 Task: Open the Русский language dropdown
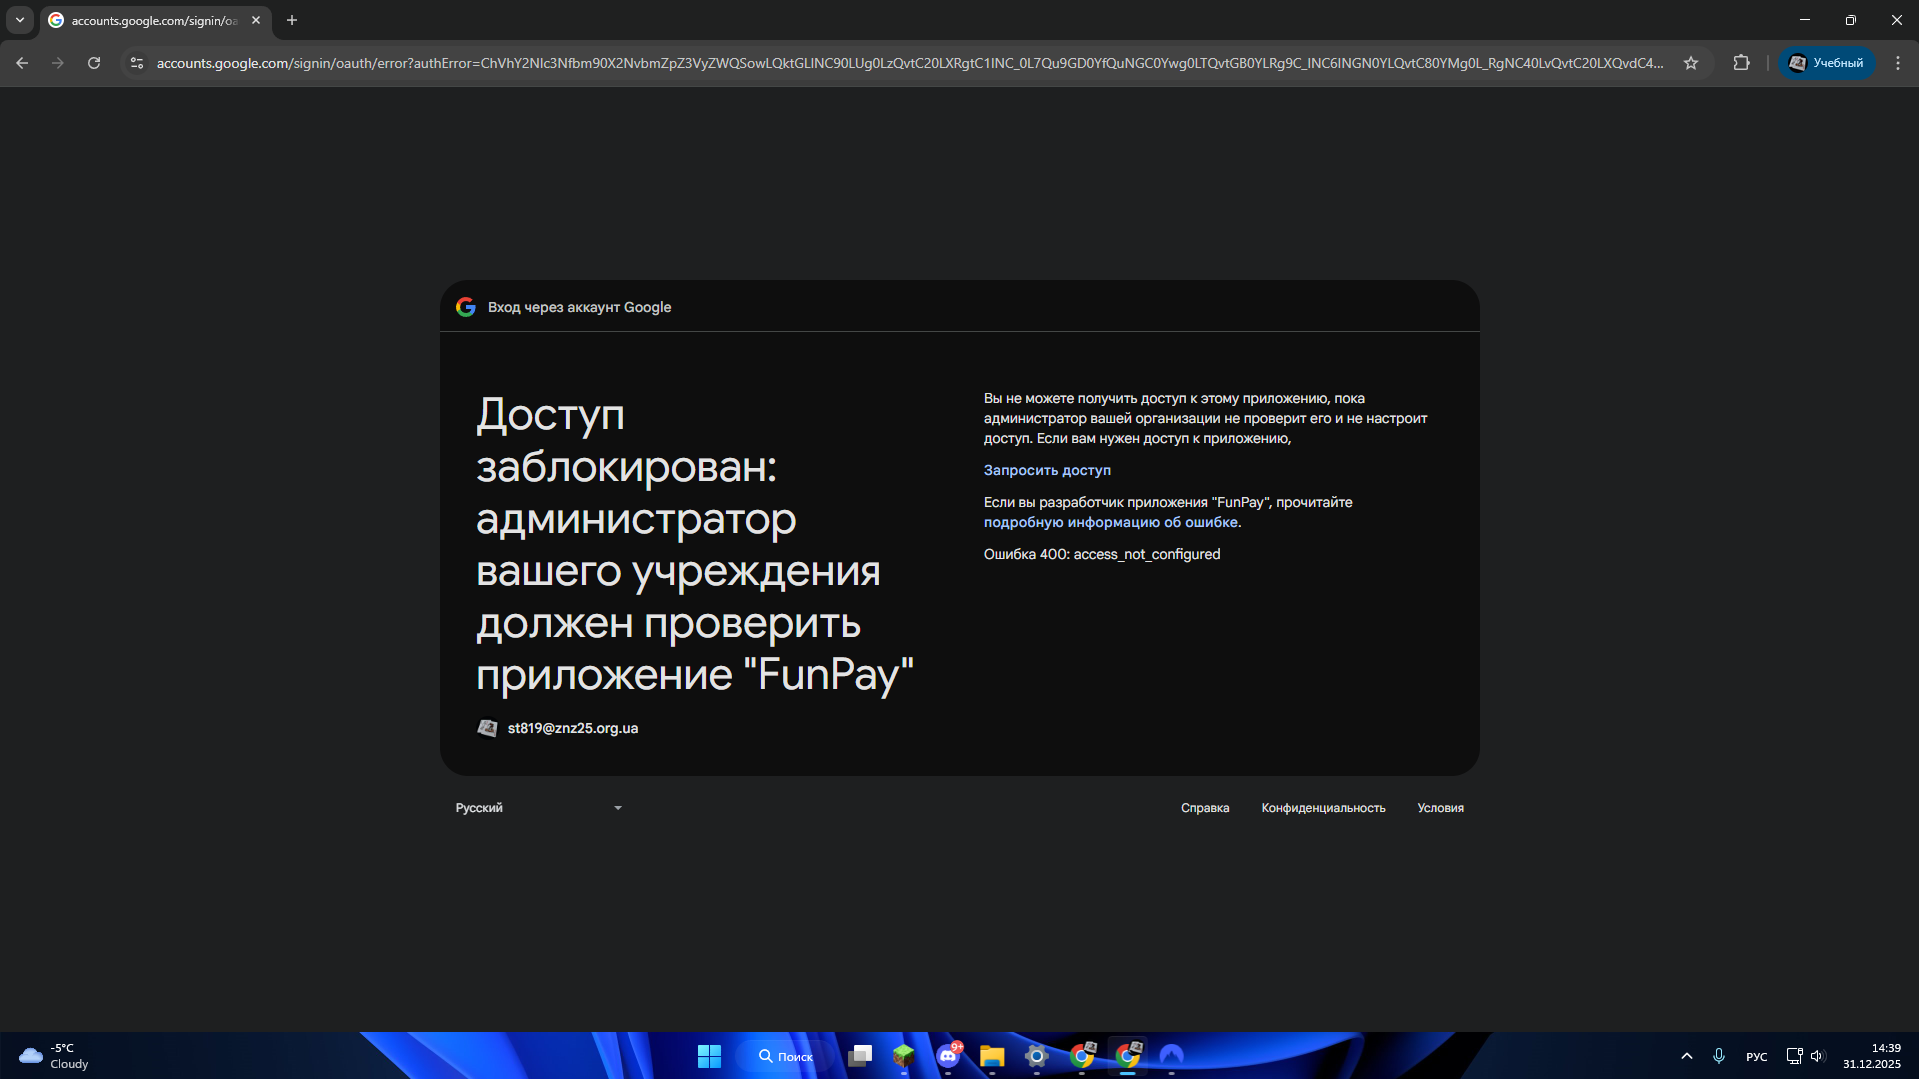(x=538, y=808)
